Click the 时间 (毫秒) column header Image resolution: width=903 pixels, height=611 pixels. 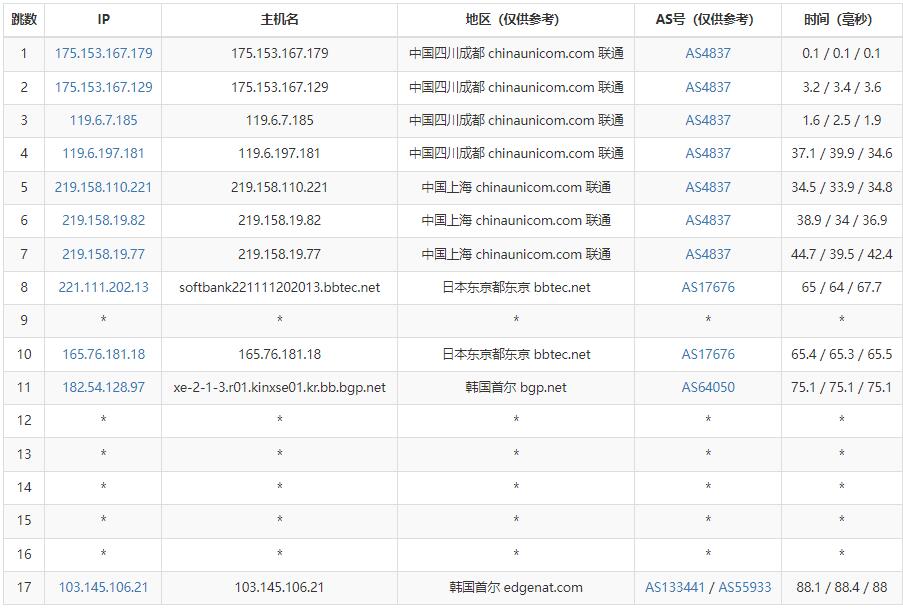pos(841,20)
